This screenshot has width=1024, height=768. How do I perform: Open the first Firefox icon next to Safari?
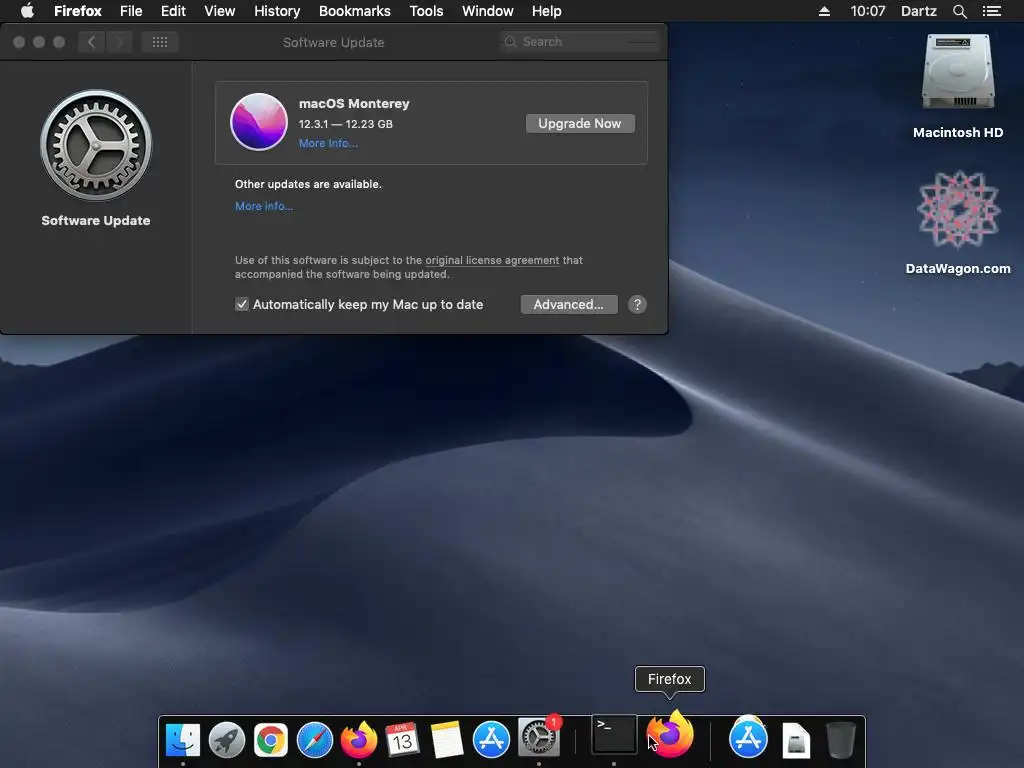pyautogui.click(x=359, y=739)
